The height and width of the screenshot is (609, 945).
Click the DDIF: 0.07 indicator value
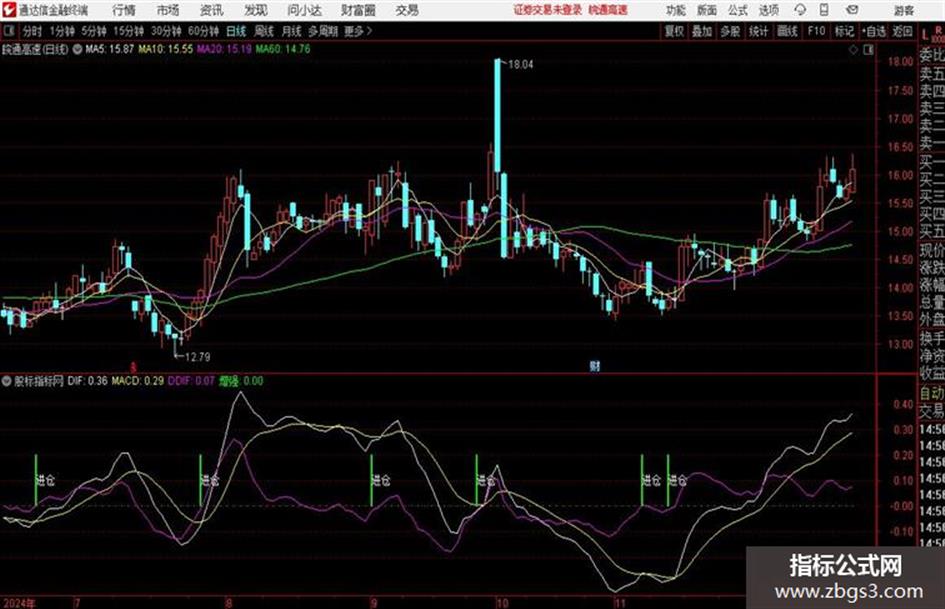191,381
